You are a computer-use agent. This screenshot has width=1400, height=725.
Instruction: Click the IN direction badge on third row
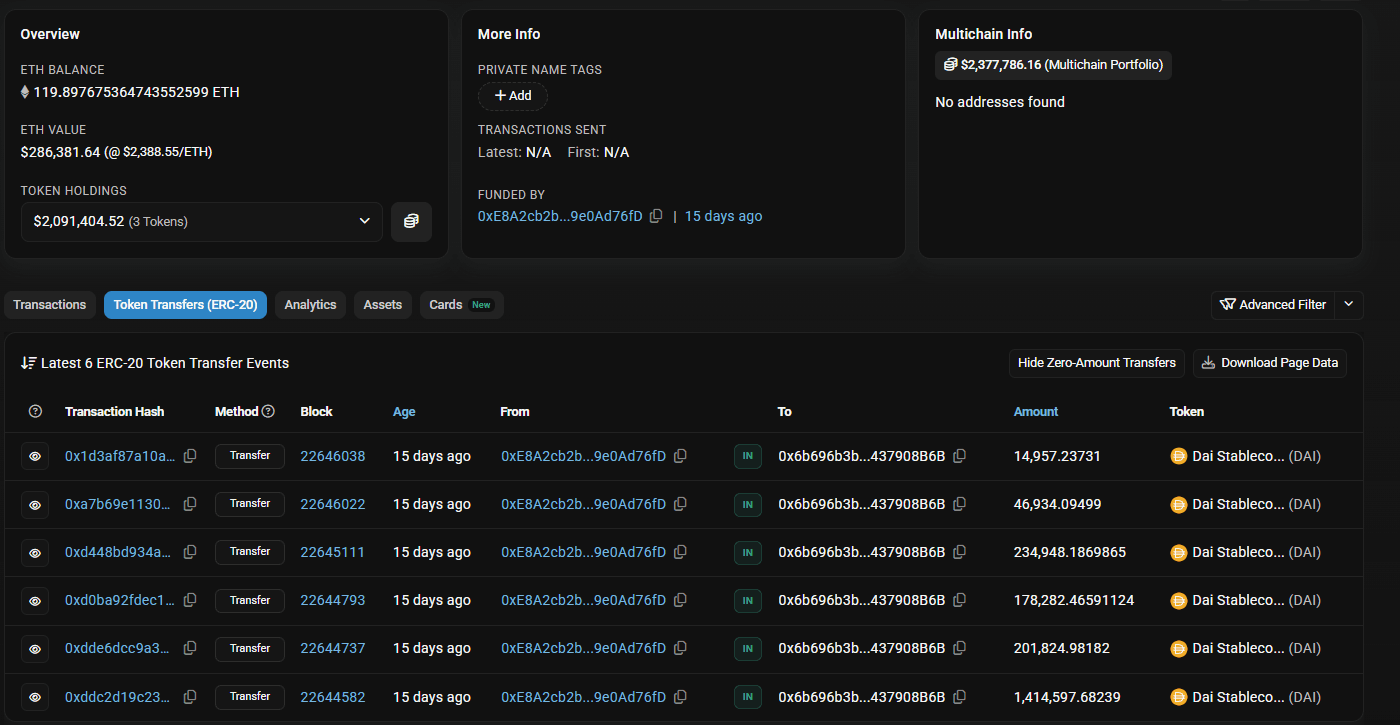click(747, 551)
